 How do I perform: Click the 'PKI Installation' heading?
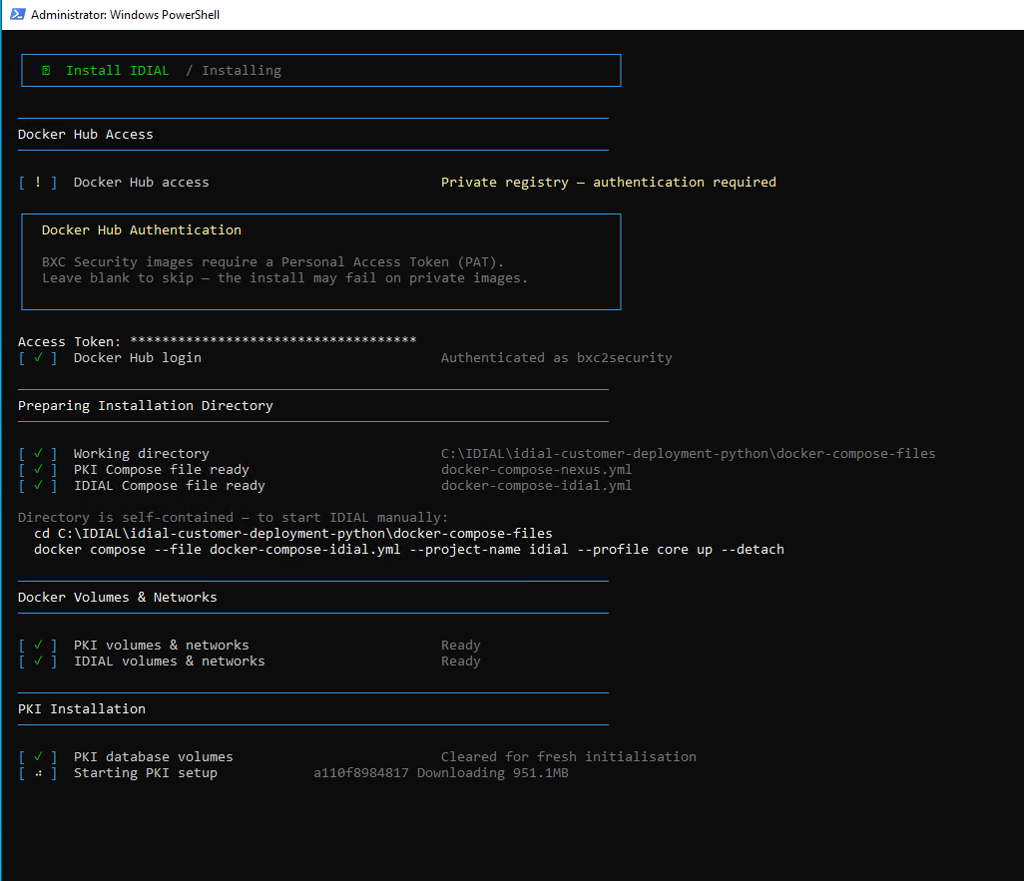tap(82, 709)
